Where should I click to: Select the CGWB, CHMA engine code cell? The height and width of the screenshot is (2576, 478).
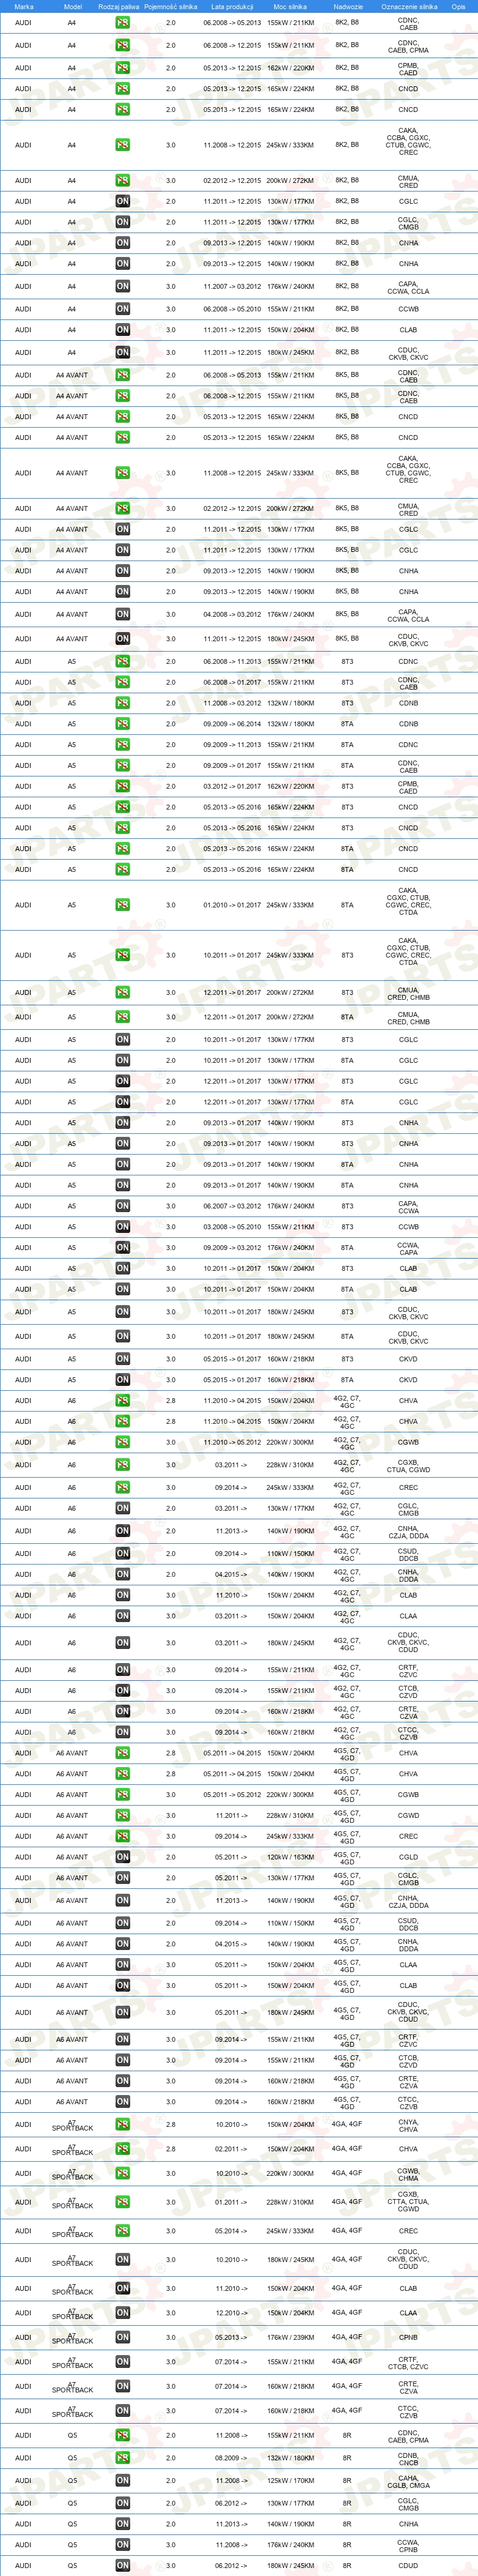pos(409,2174)
